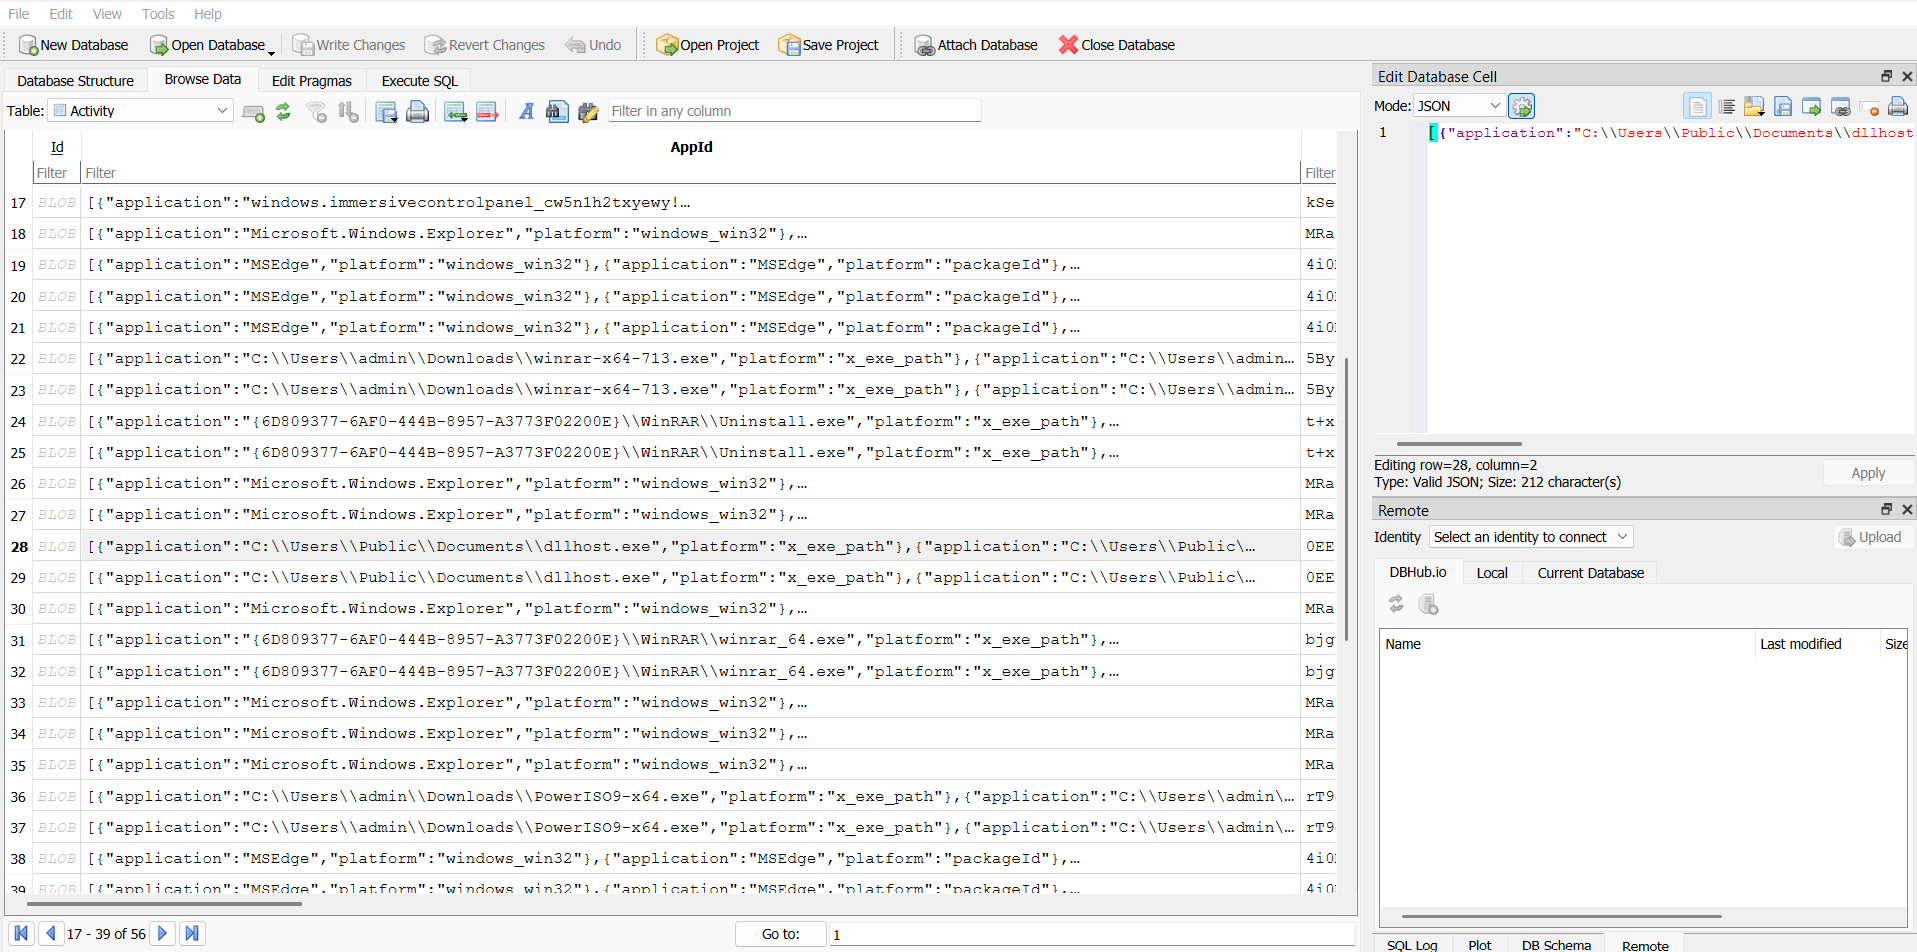Click the Close Database button
Viewport: 1917px width, 952px height.
point(1116,45)
